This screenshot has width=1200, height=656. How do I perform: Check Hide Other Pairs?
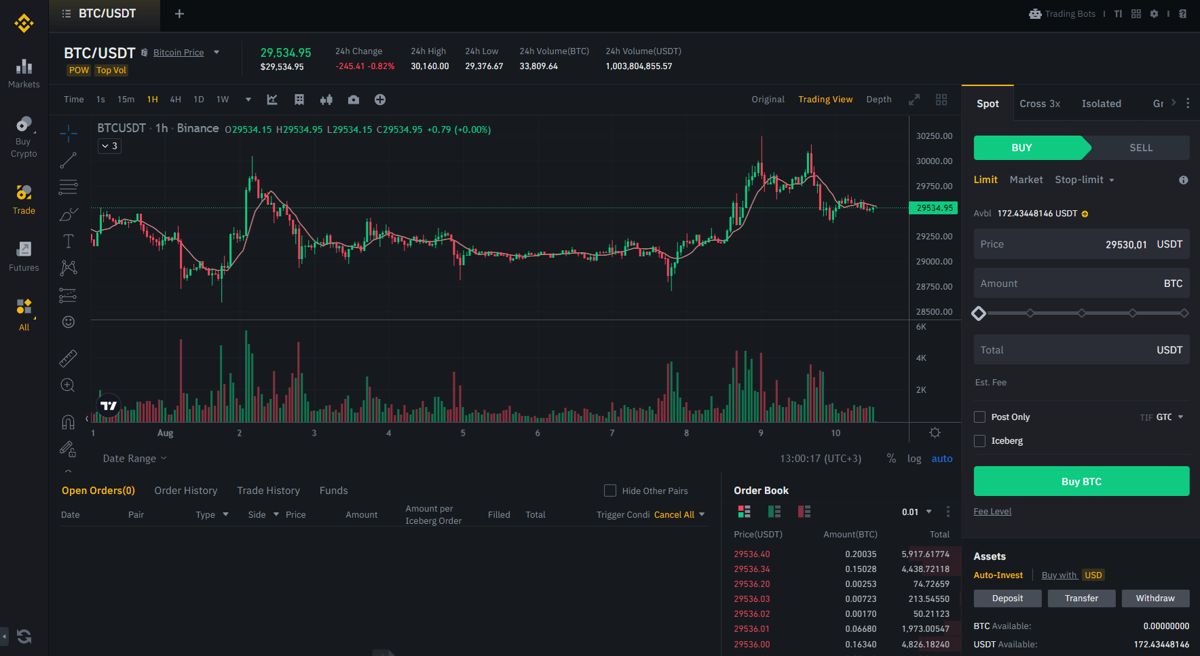pyautogui.click(x=610, y=490)
